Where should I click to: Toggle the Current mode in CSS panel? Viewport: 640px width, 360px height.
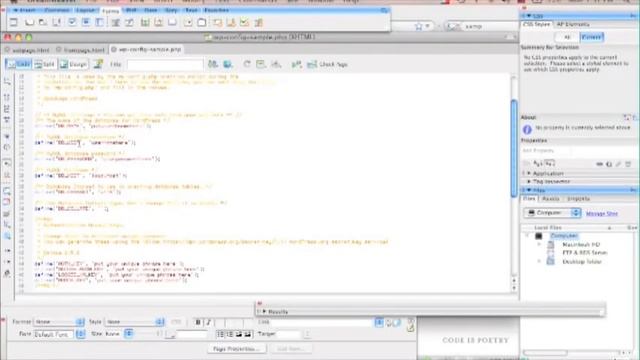coord(591,37)
